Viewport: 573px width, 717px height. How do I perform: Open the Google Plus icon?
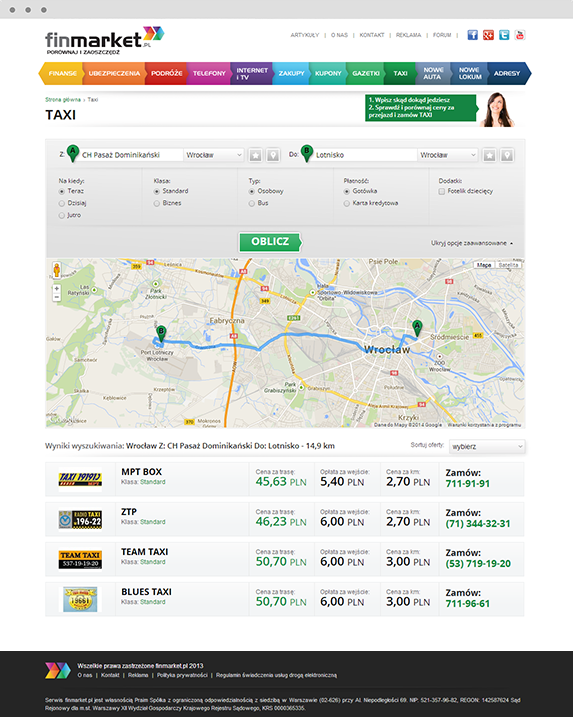pyautogui.click(x=488, y=35)
